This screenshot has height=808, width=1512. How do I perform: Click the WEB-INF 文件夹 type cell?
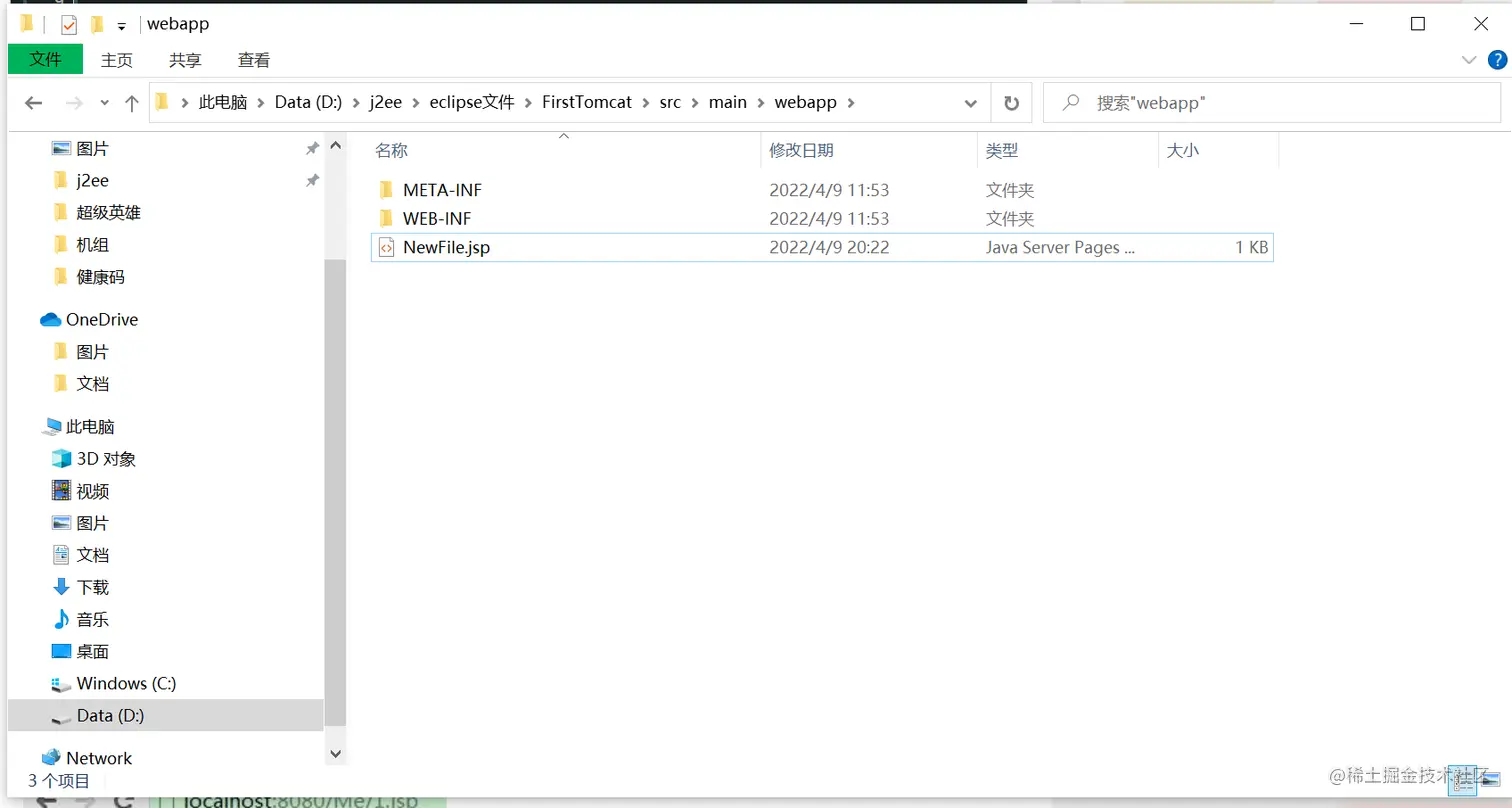[1010, 218]
